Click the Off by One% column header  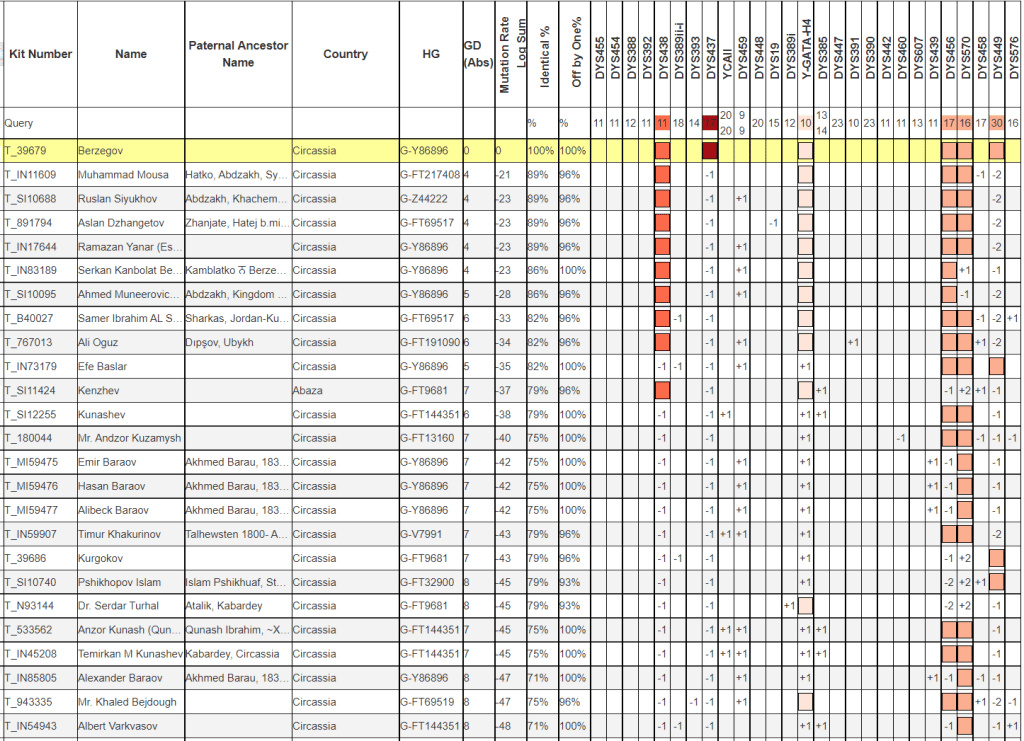pyautogui.click(x=576, y=54)
